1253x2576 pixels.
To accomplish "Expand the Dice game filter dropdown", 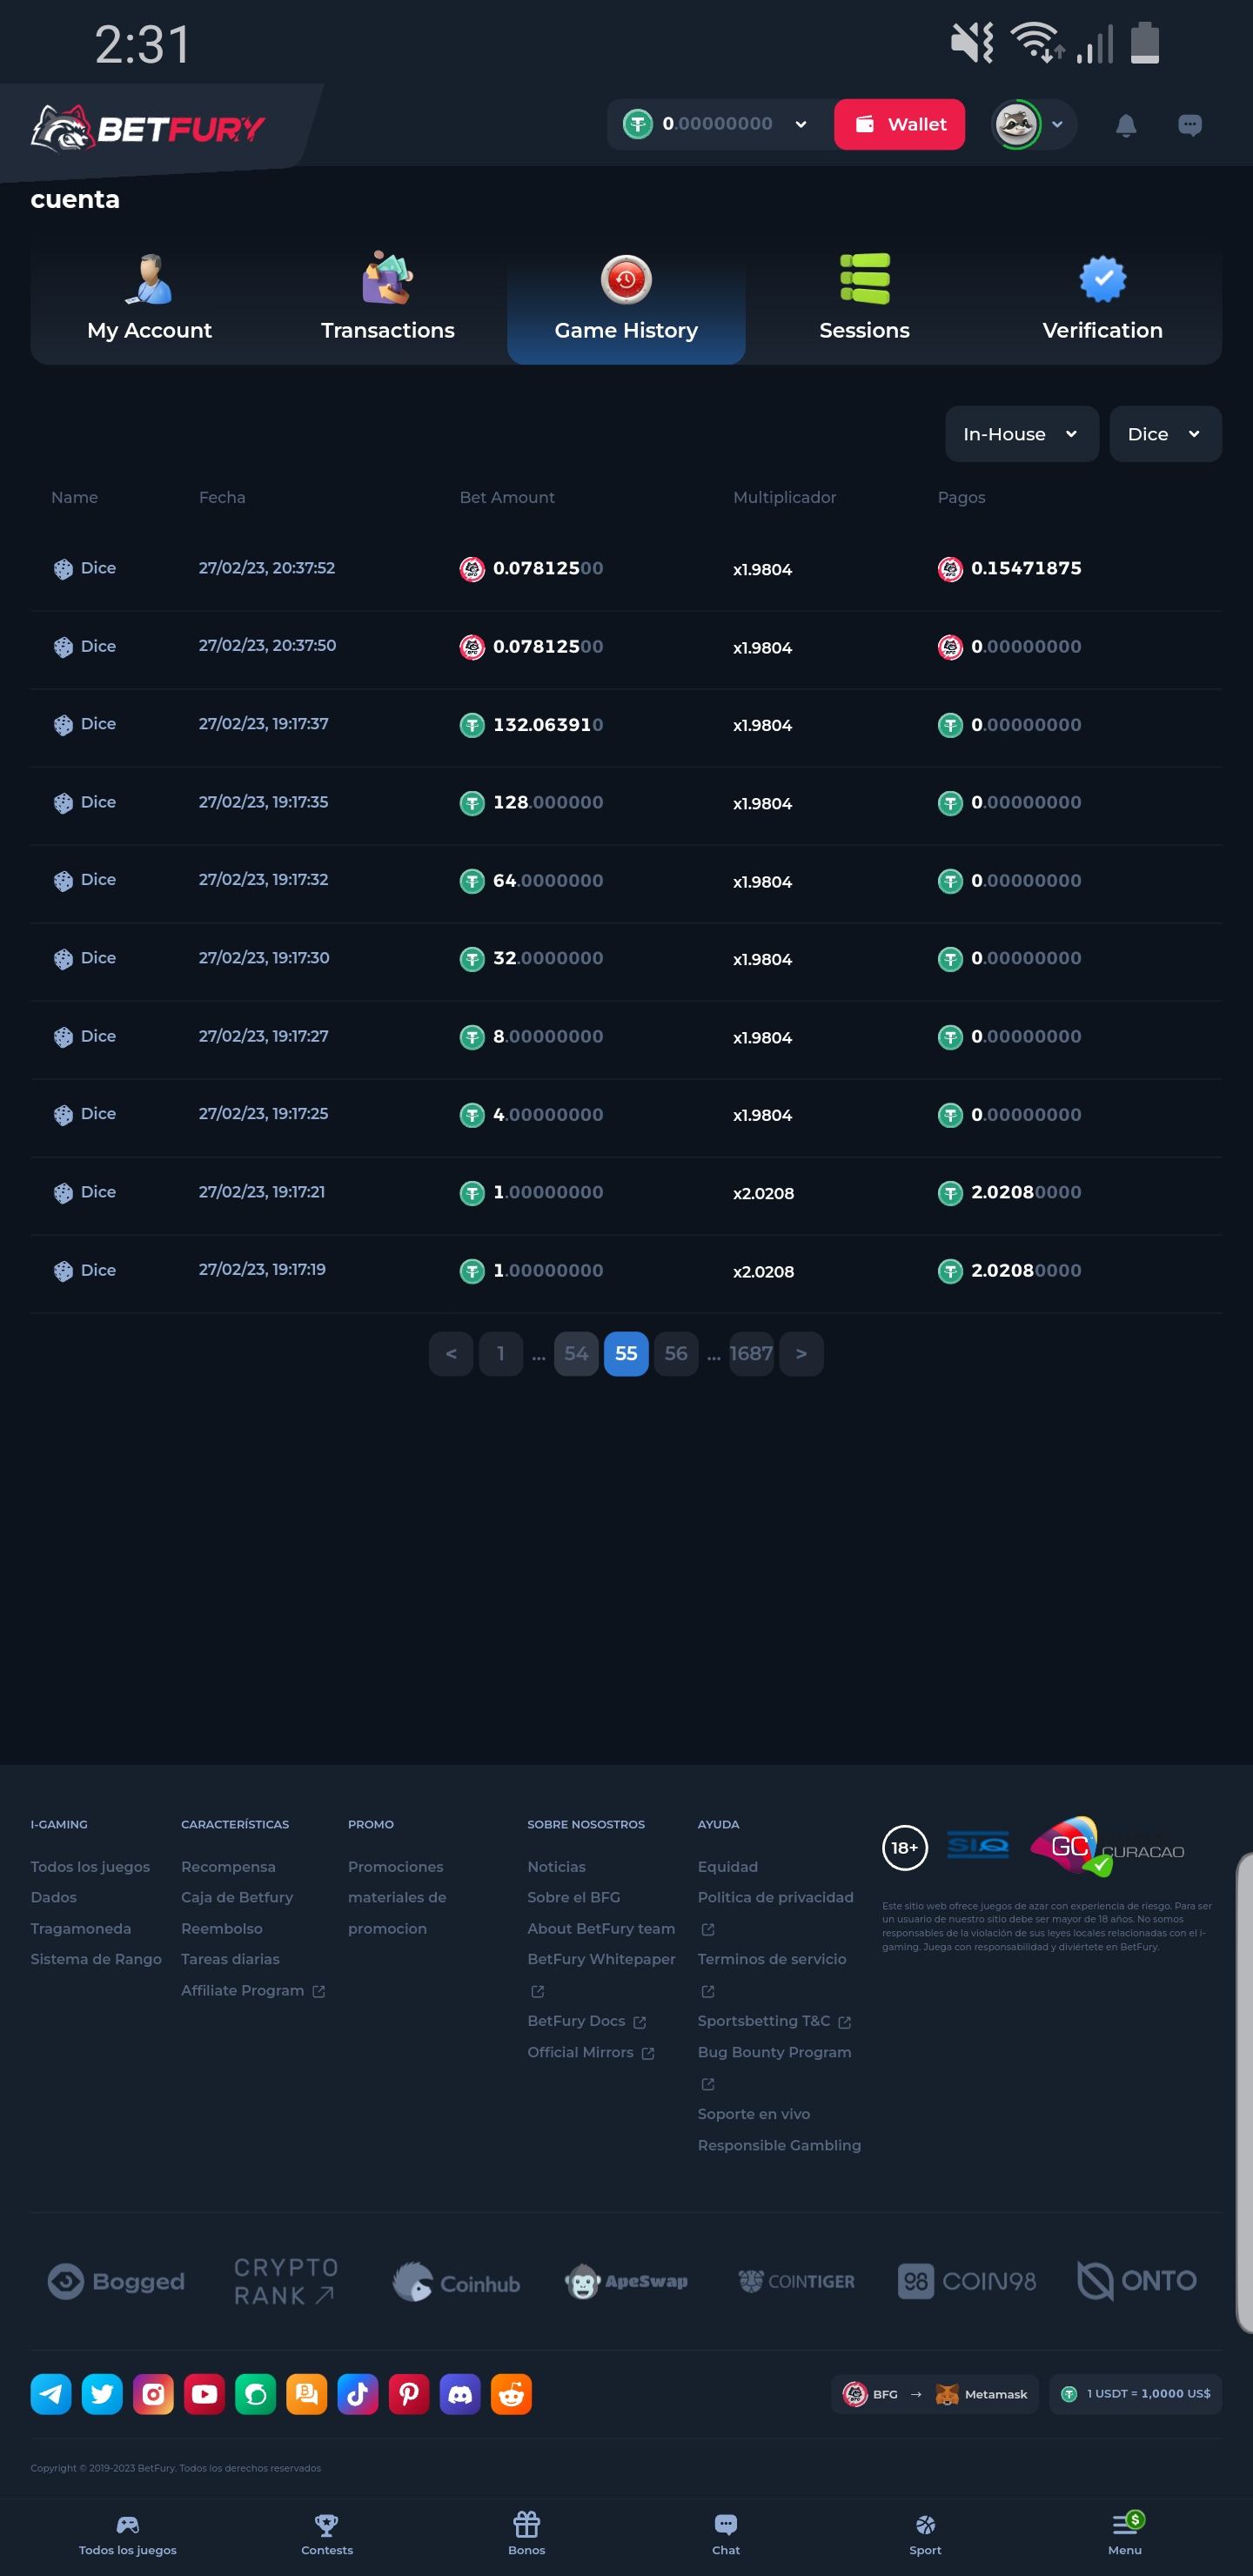I will point(1164,434).
